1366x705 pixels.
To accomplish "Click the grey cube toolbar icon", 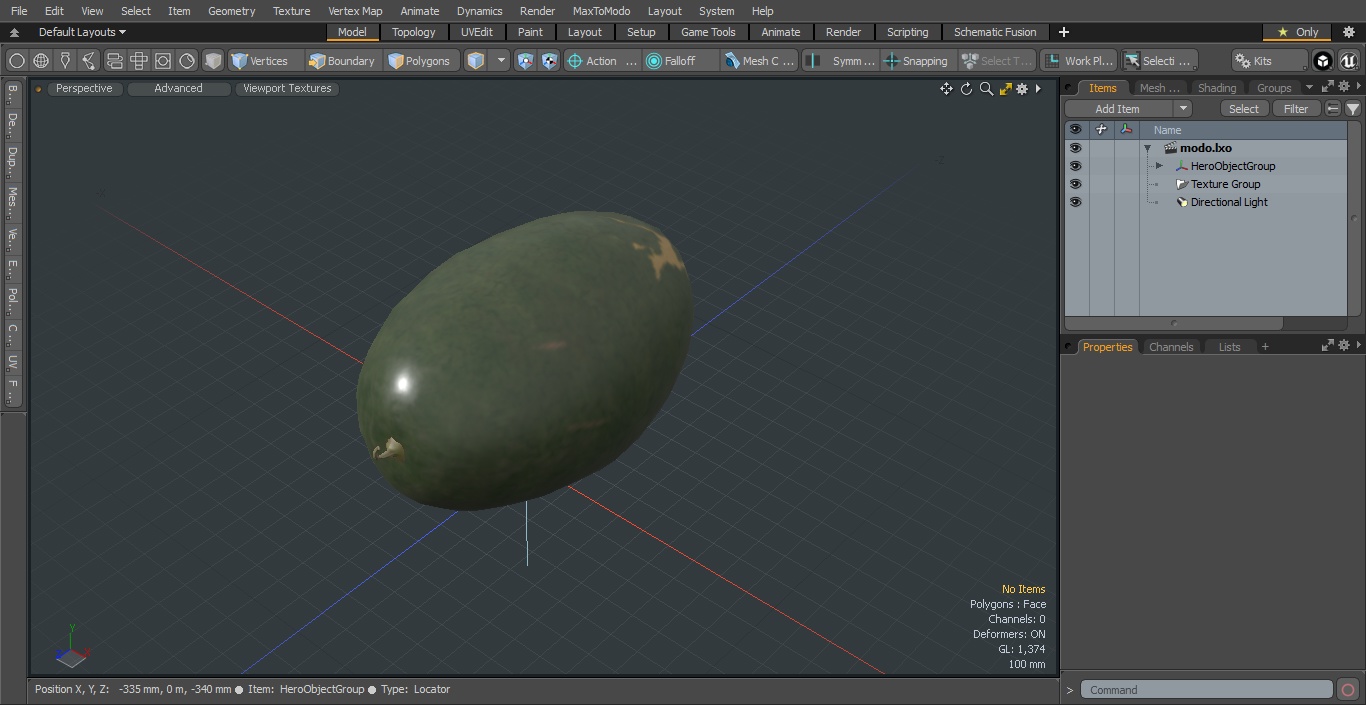I will click(x=213, y=61).
